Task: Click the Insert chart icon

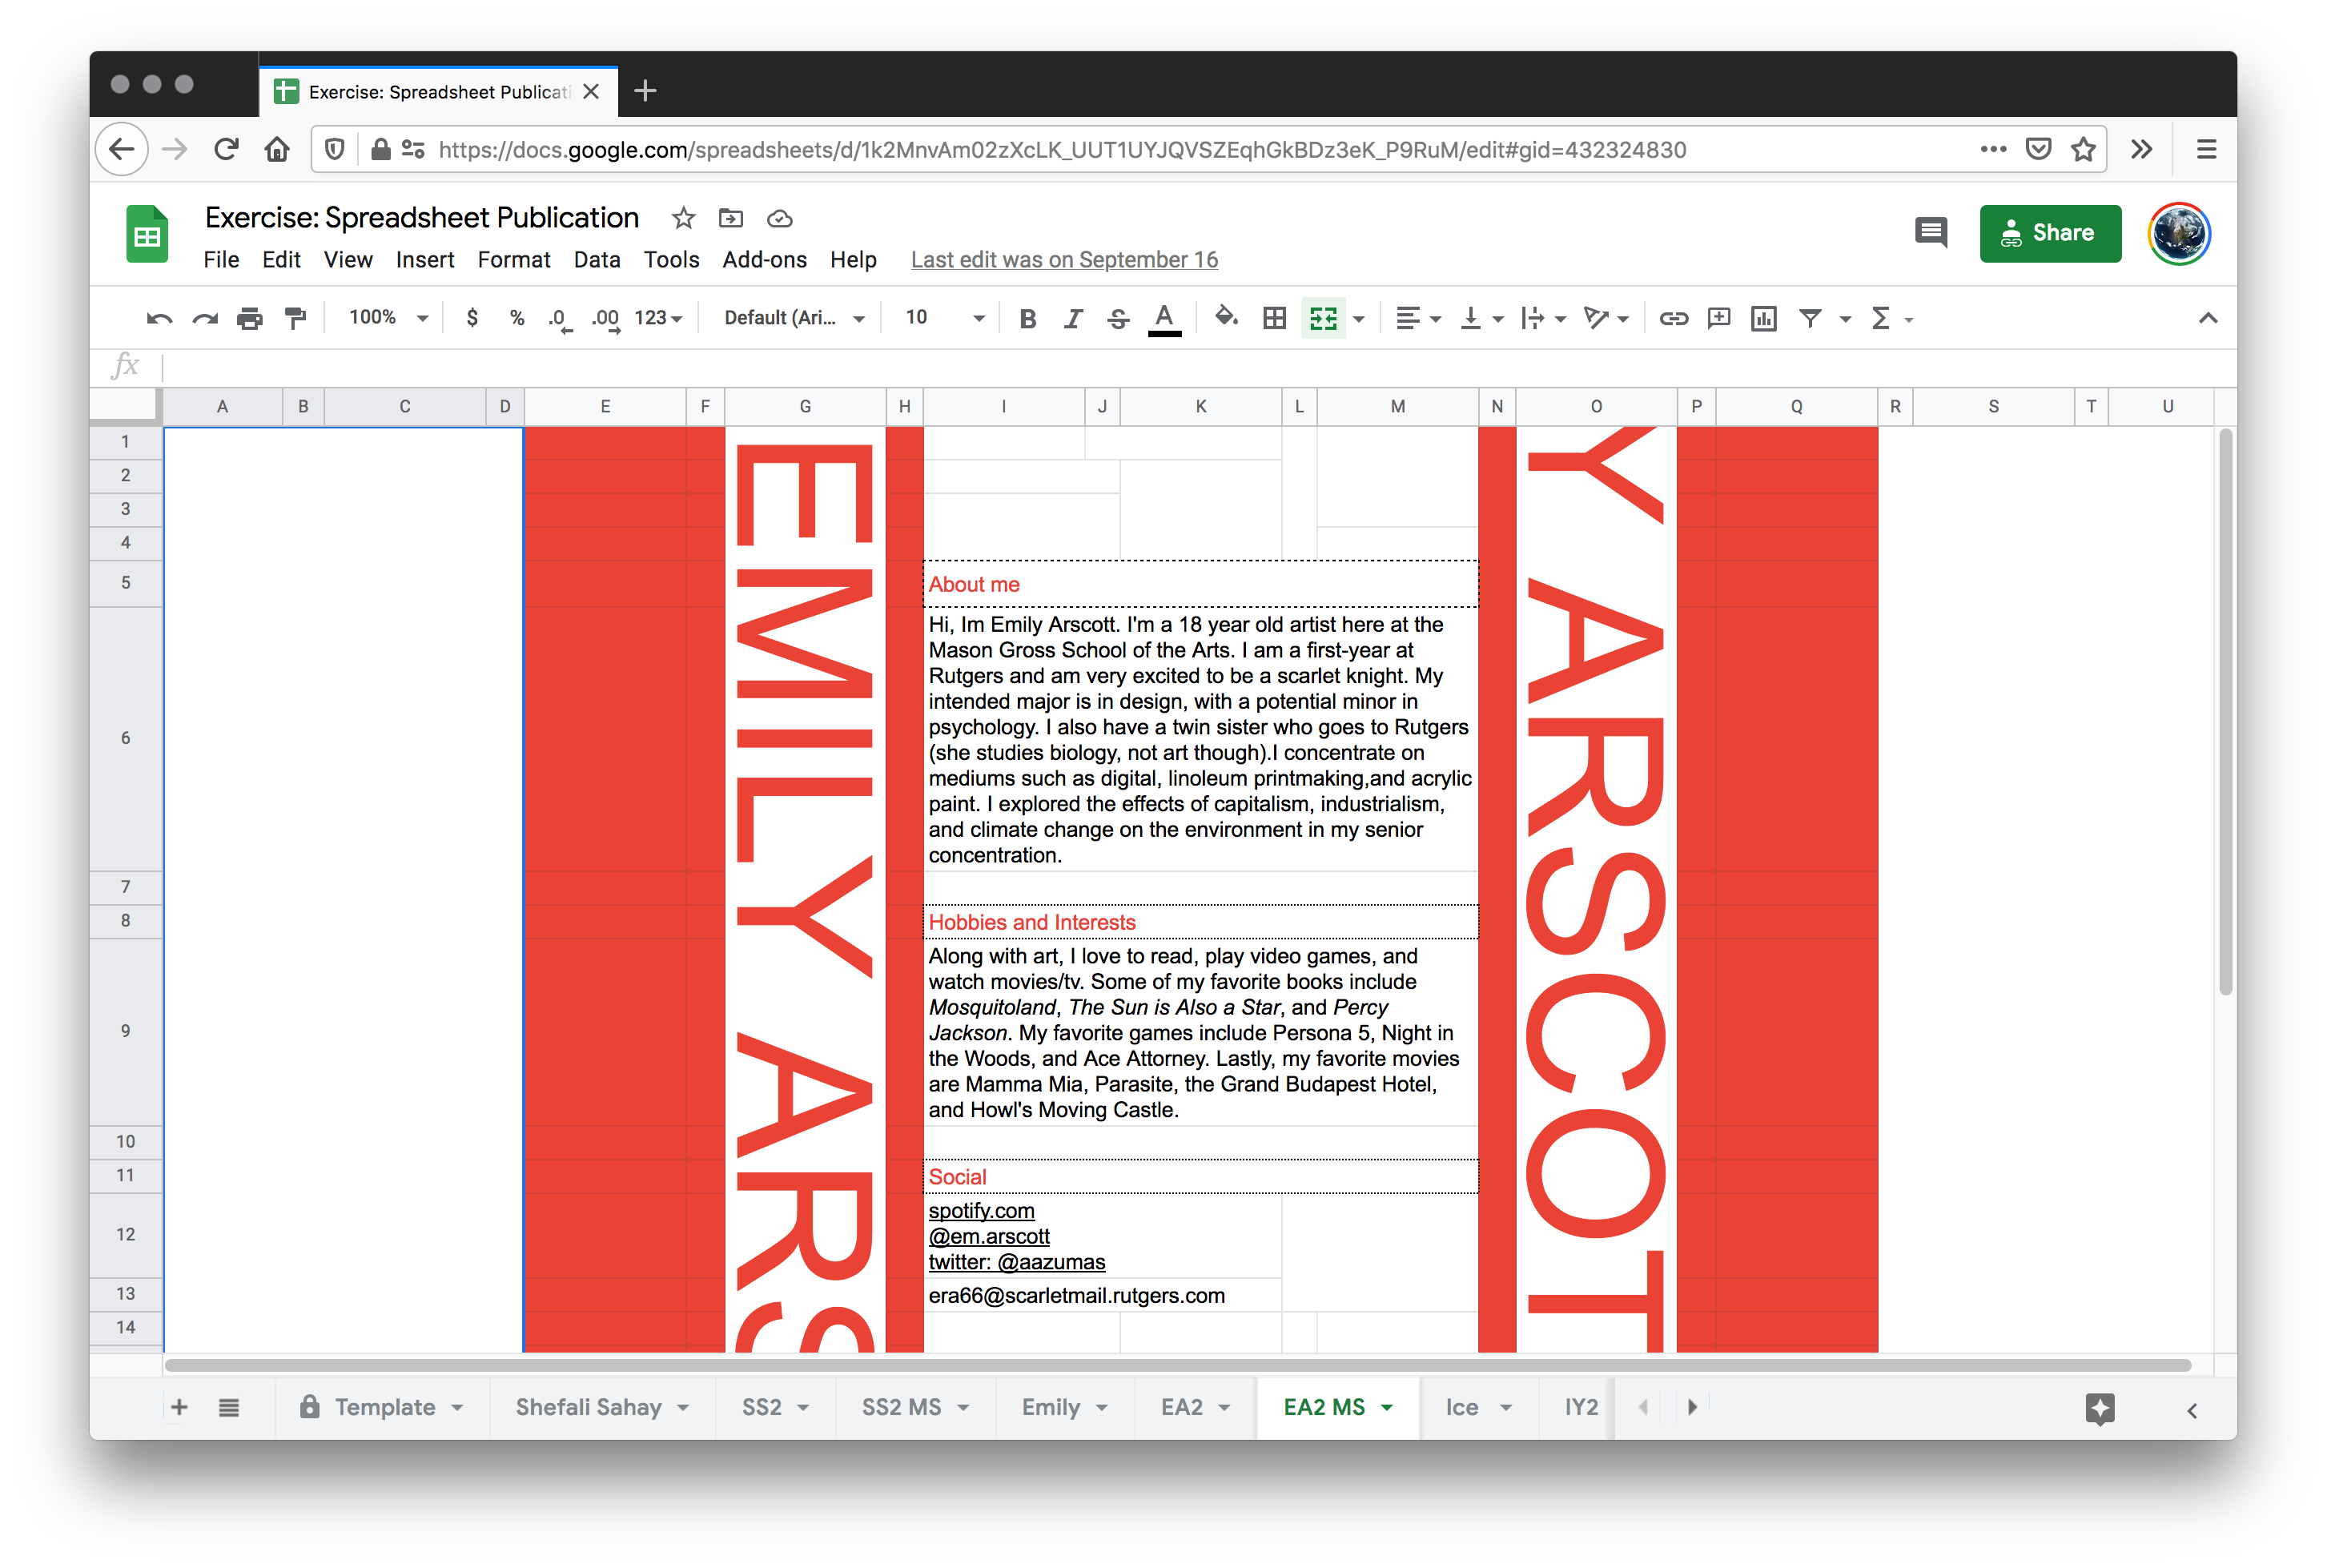Action: tap(1763, 319)
